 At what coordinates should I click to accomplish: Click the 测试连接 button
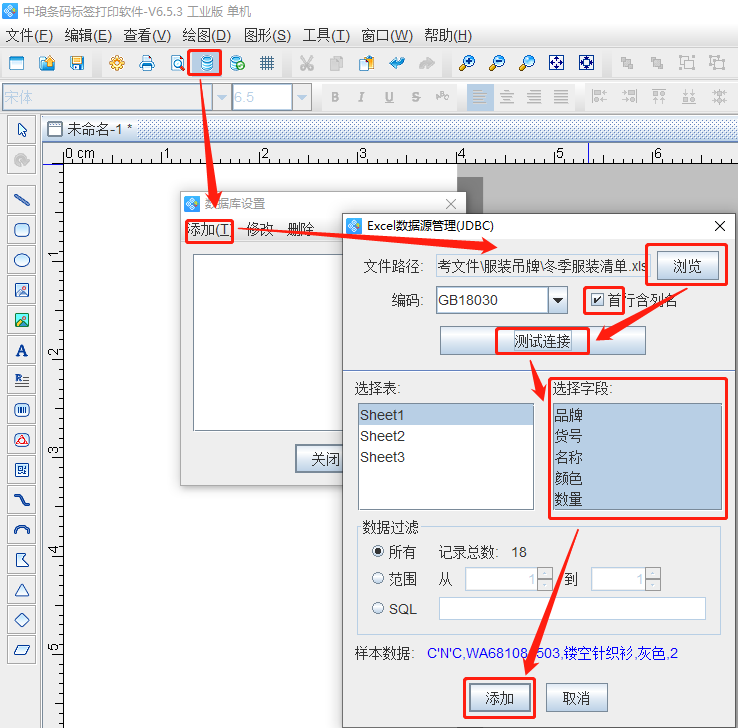coord(542,341)
